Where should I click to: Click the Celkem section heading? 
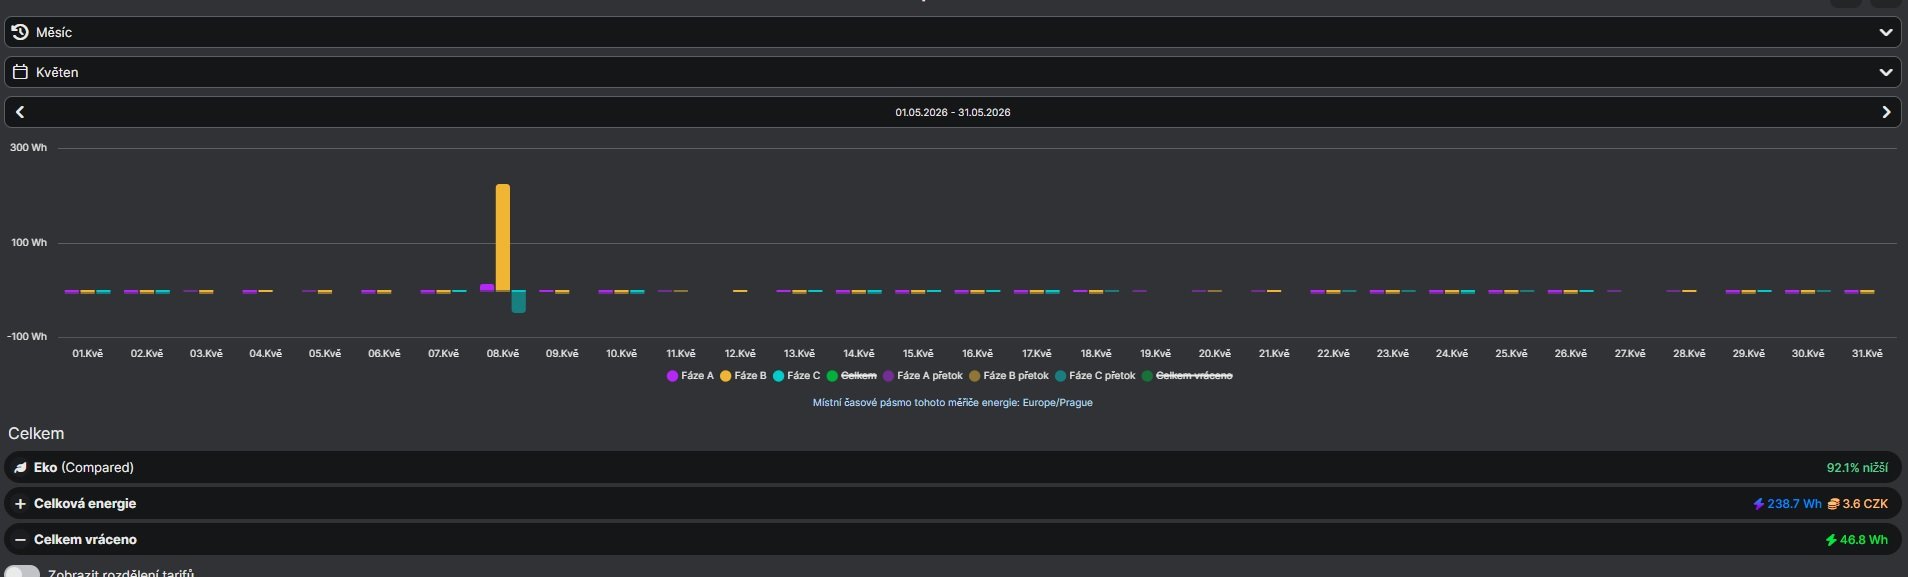point(36,434)
